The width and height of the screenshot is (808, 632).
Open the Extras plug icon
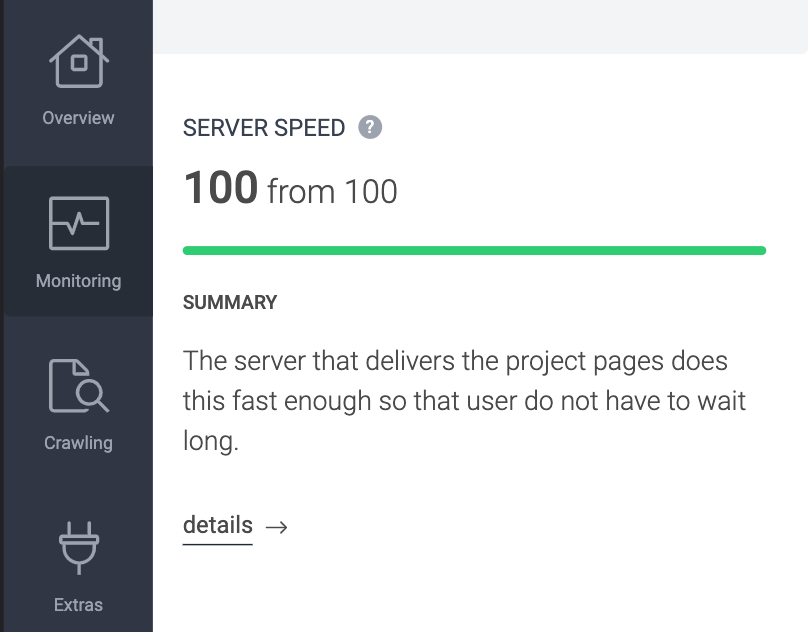[79, 548]
